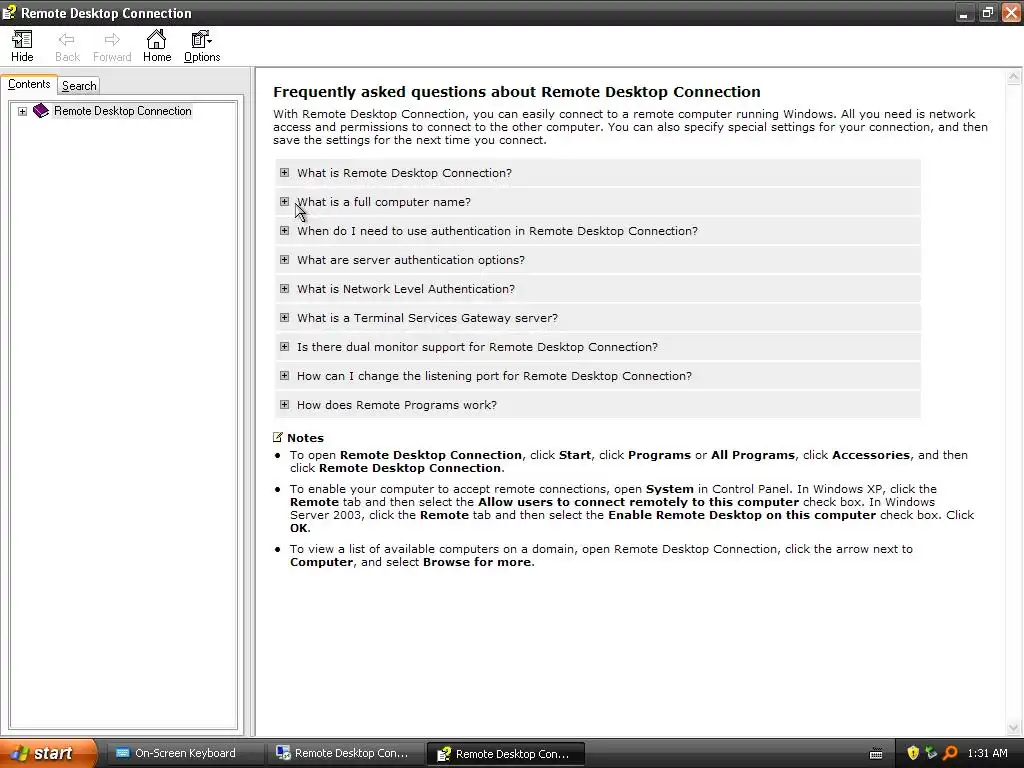This screenshot has height=768, width=1024.
Task: Click the magnifier tray icon
Action: point(950,753)
